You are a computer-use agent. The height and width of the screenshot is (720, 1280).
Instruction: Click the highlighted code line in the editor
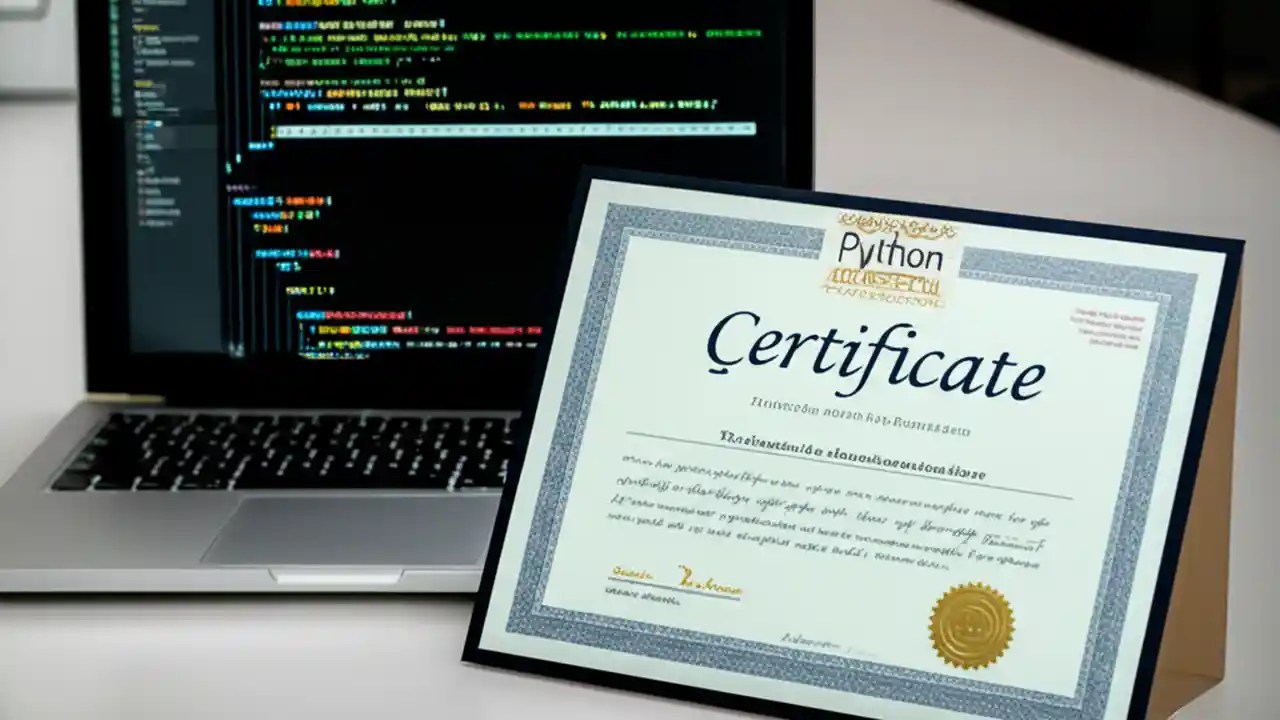click(500, 129)
